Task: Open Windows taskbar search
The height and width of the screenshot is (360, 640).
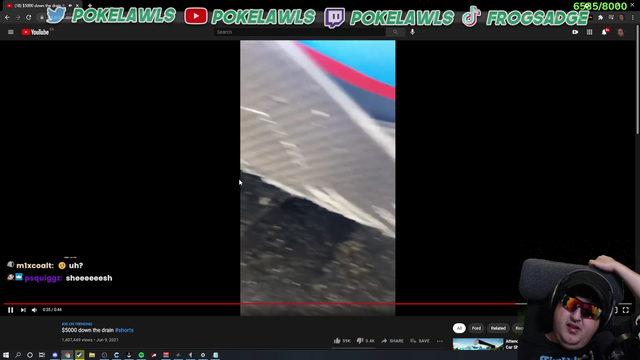Action: pyautogui.click(x=18, y=355)
